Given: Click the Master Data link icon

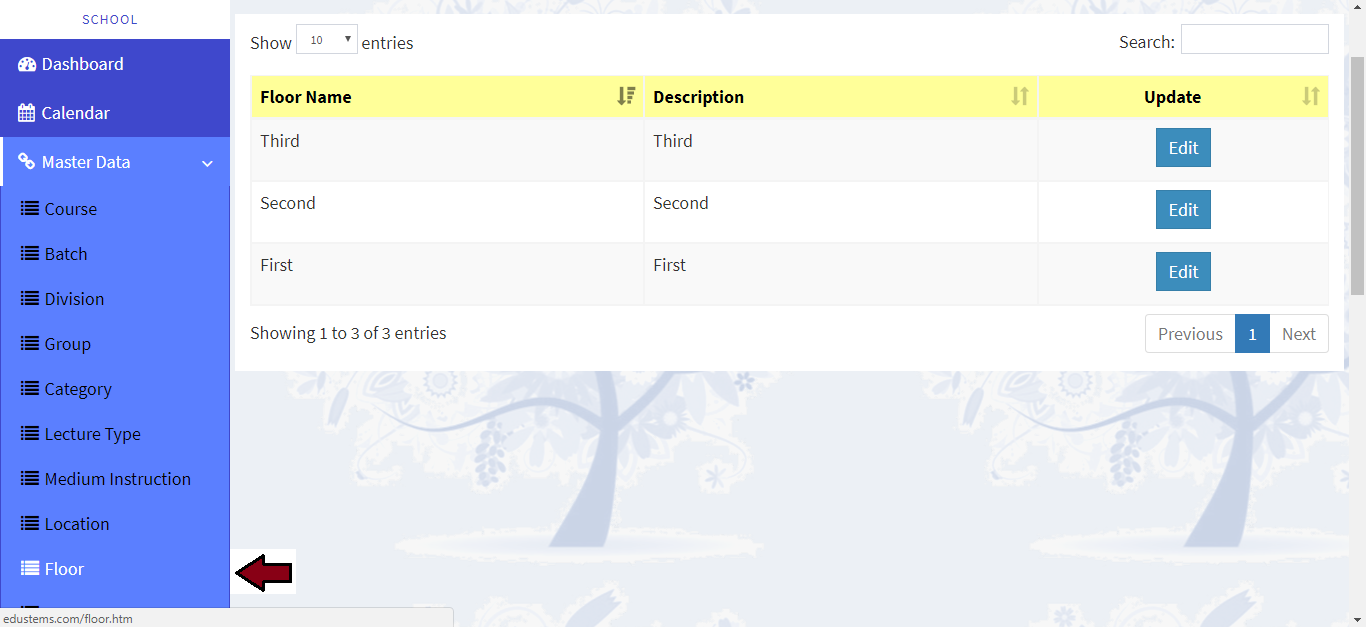Looking at the screenshot, I should 27,162.
